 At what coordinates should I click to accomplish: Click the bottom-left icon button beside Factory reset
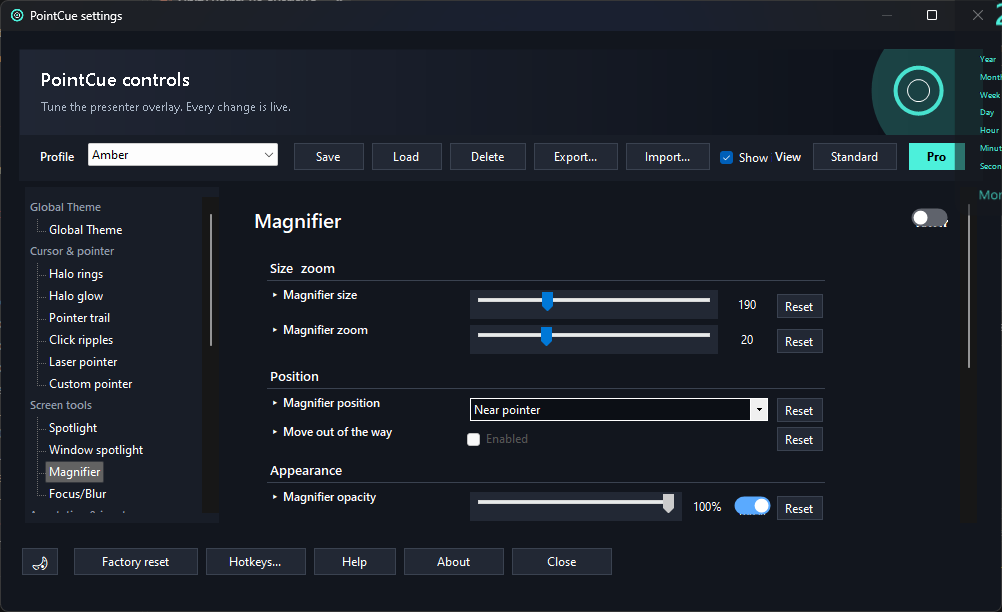tap(40, 562)
